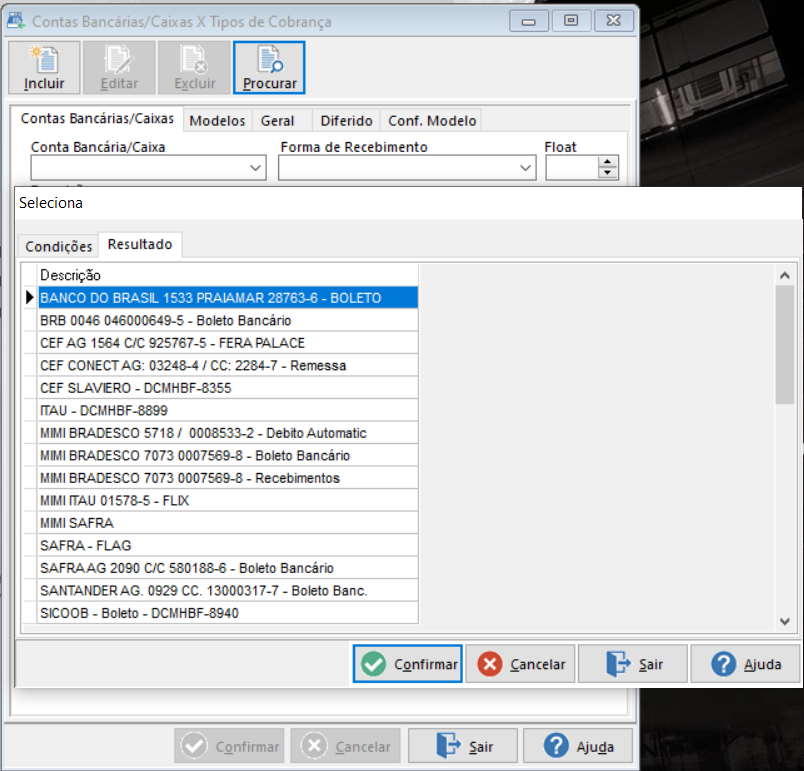The width and height of the screenshot is (804, 771).
Task: Switch to the Condições tab
Action: pyautogui.click(x=58, y=246)
